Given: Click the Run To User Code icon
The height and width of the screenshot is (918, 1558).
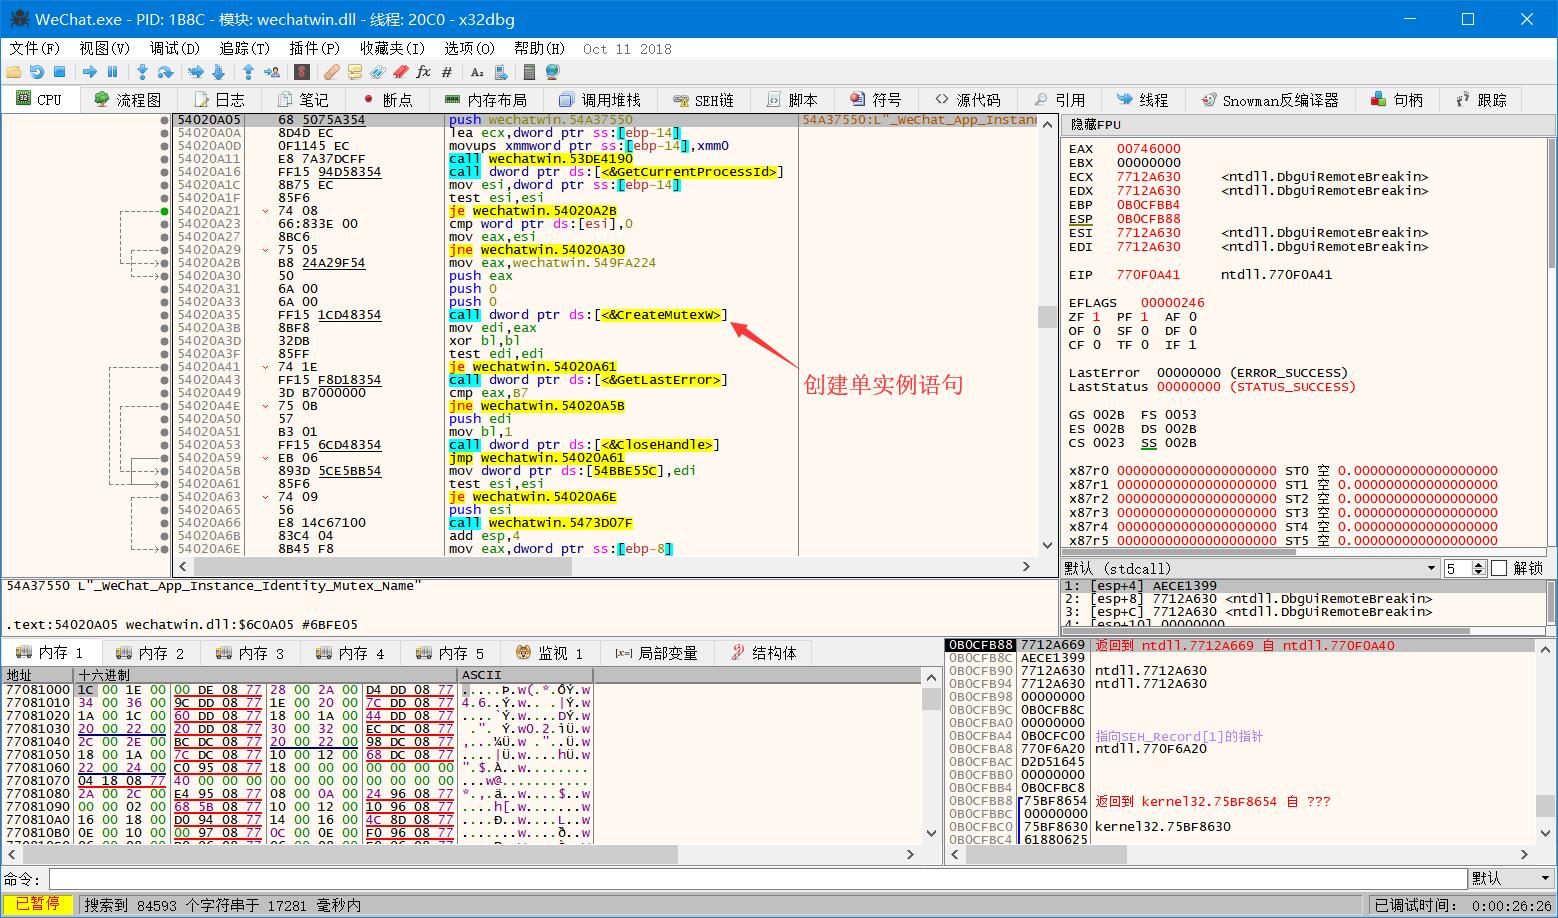Looking at the screenshot, I should pos(272,72).
